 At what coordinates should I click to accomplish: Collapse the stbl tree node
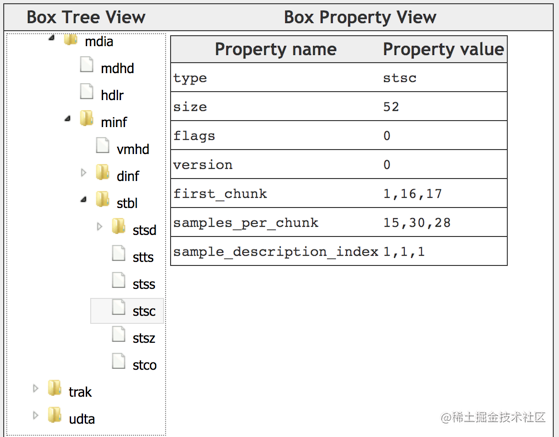click(x=84, y=199)
